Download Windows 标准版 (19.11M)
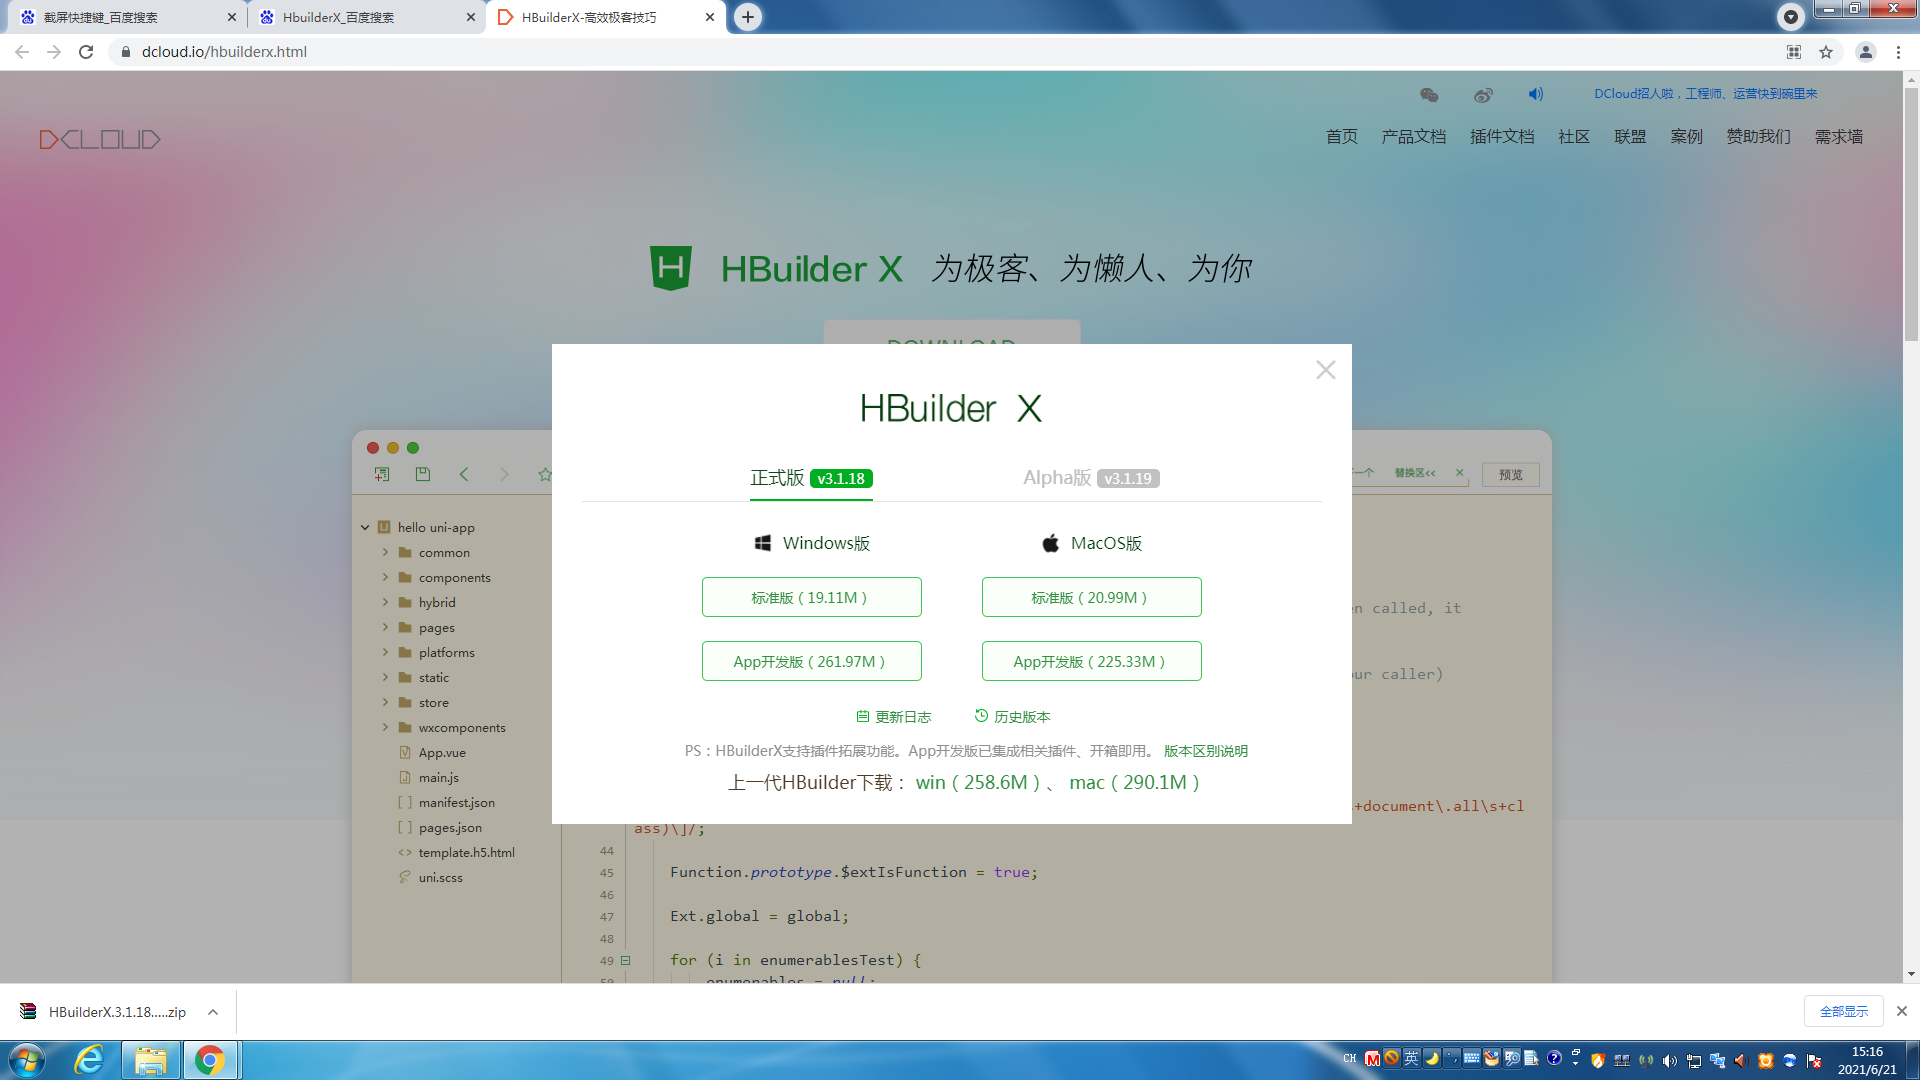The height and width of the screenshot is (1080, 1920). [x=811, y=597]
